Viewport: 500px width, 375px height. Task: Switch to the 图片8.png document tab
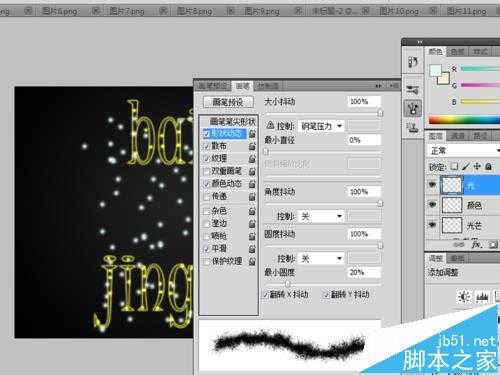click(x=194, y=12)
